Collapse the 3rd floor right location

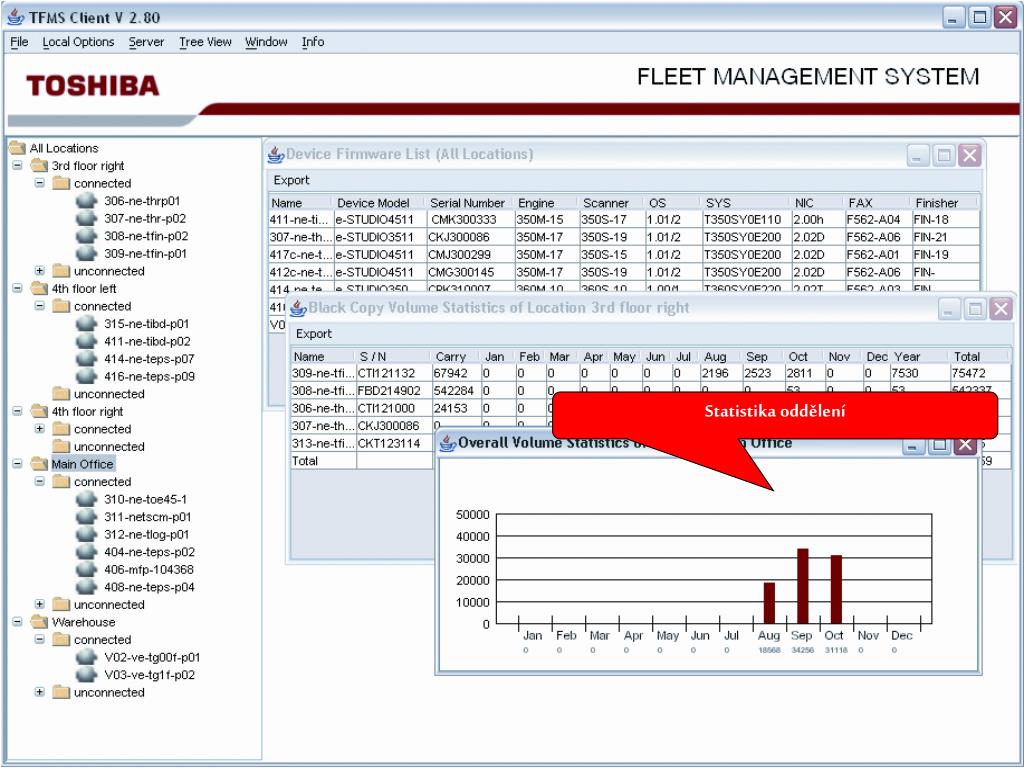(18, 165)
